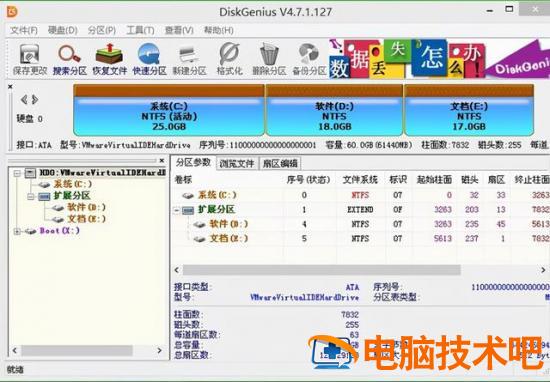The height and width of the screenshot is (382, 550).
Task: Collapse the 扩展分区 node in left tree
Action: pyautogui.click(x=31, y=196)
